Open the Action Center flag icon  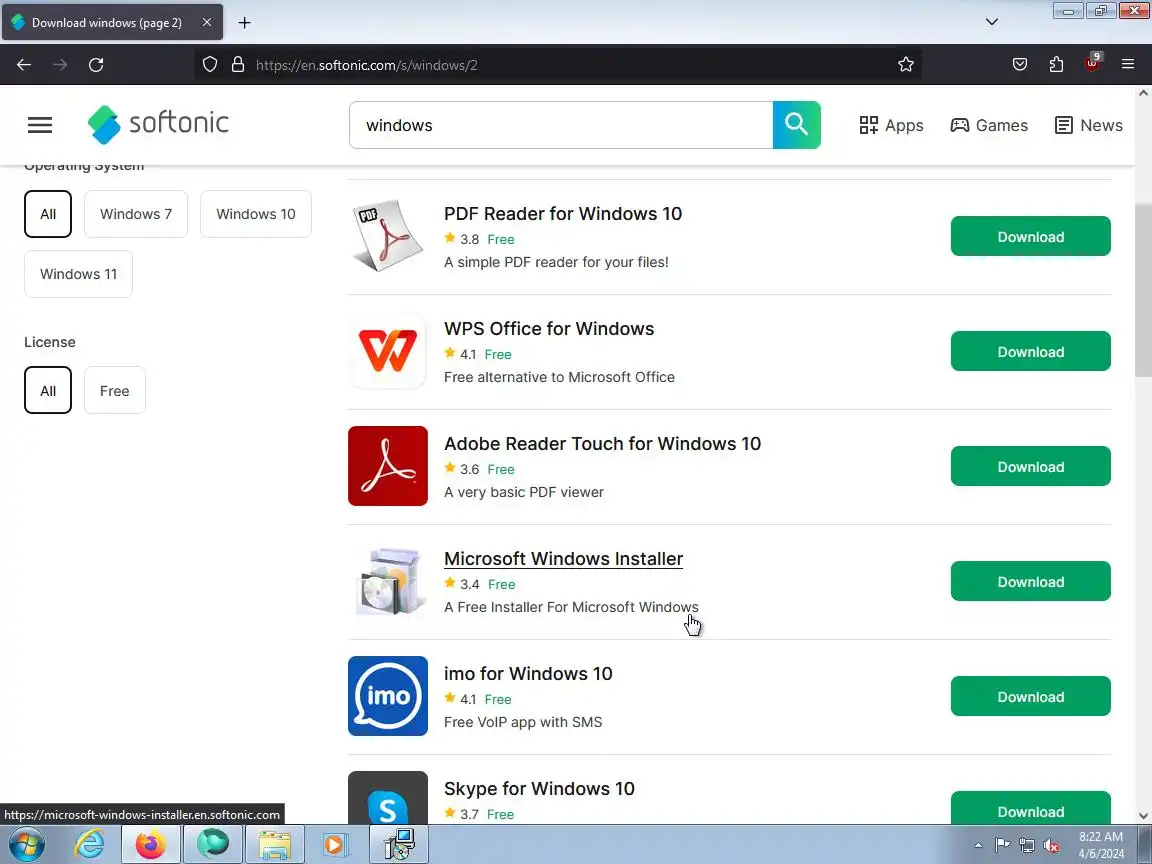pos(1002,846)
